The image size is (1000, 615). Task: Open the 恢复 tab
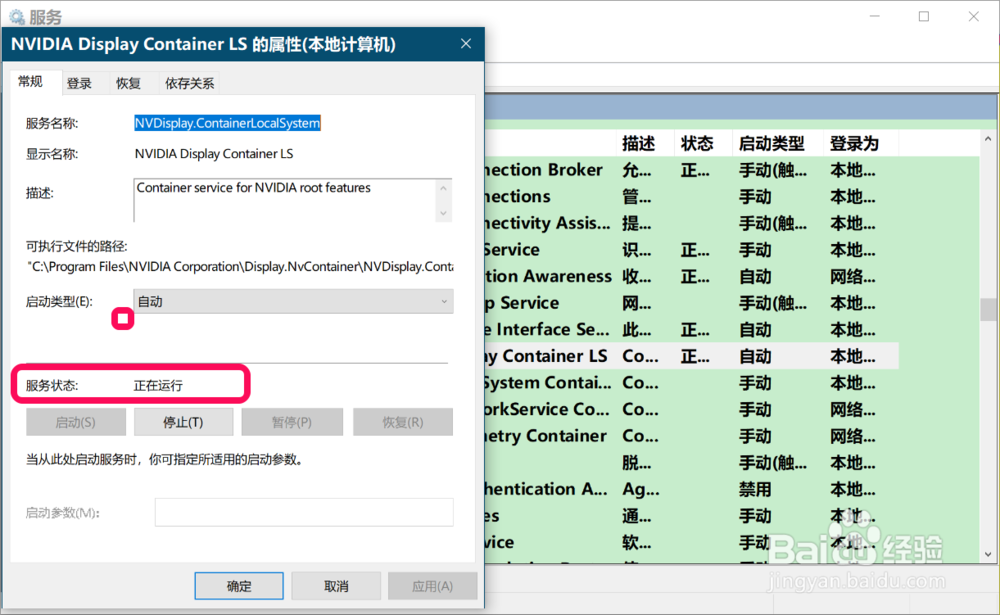(129, 82)
